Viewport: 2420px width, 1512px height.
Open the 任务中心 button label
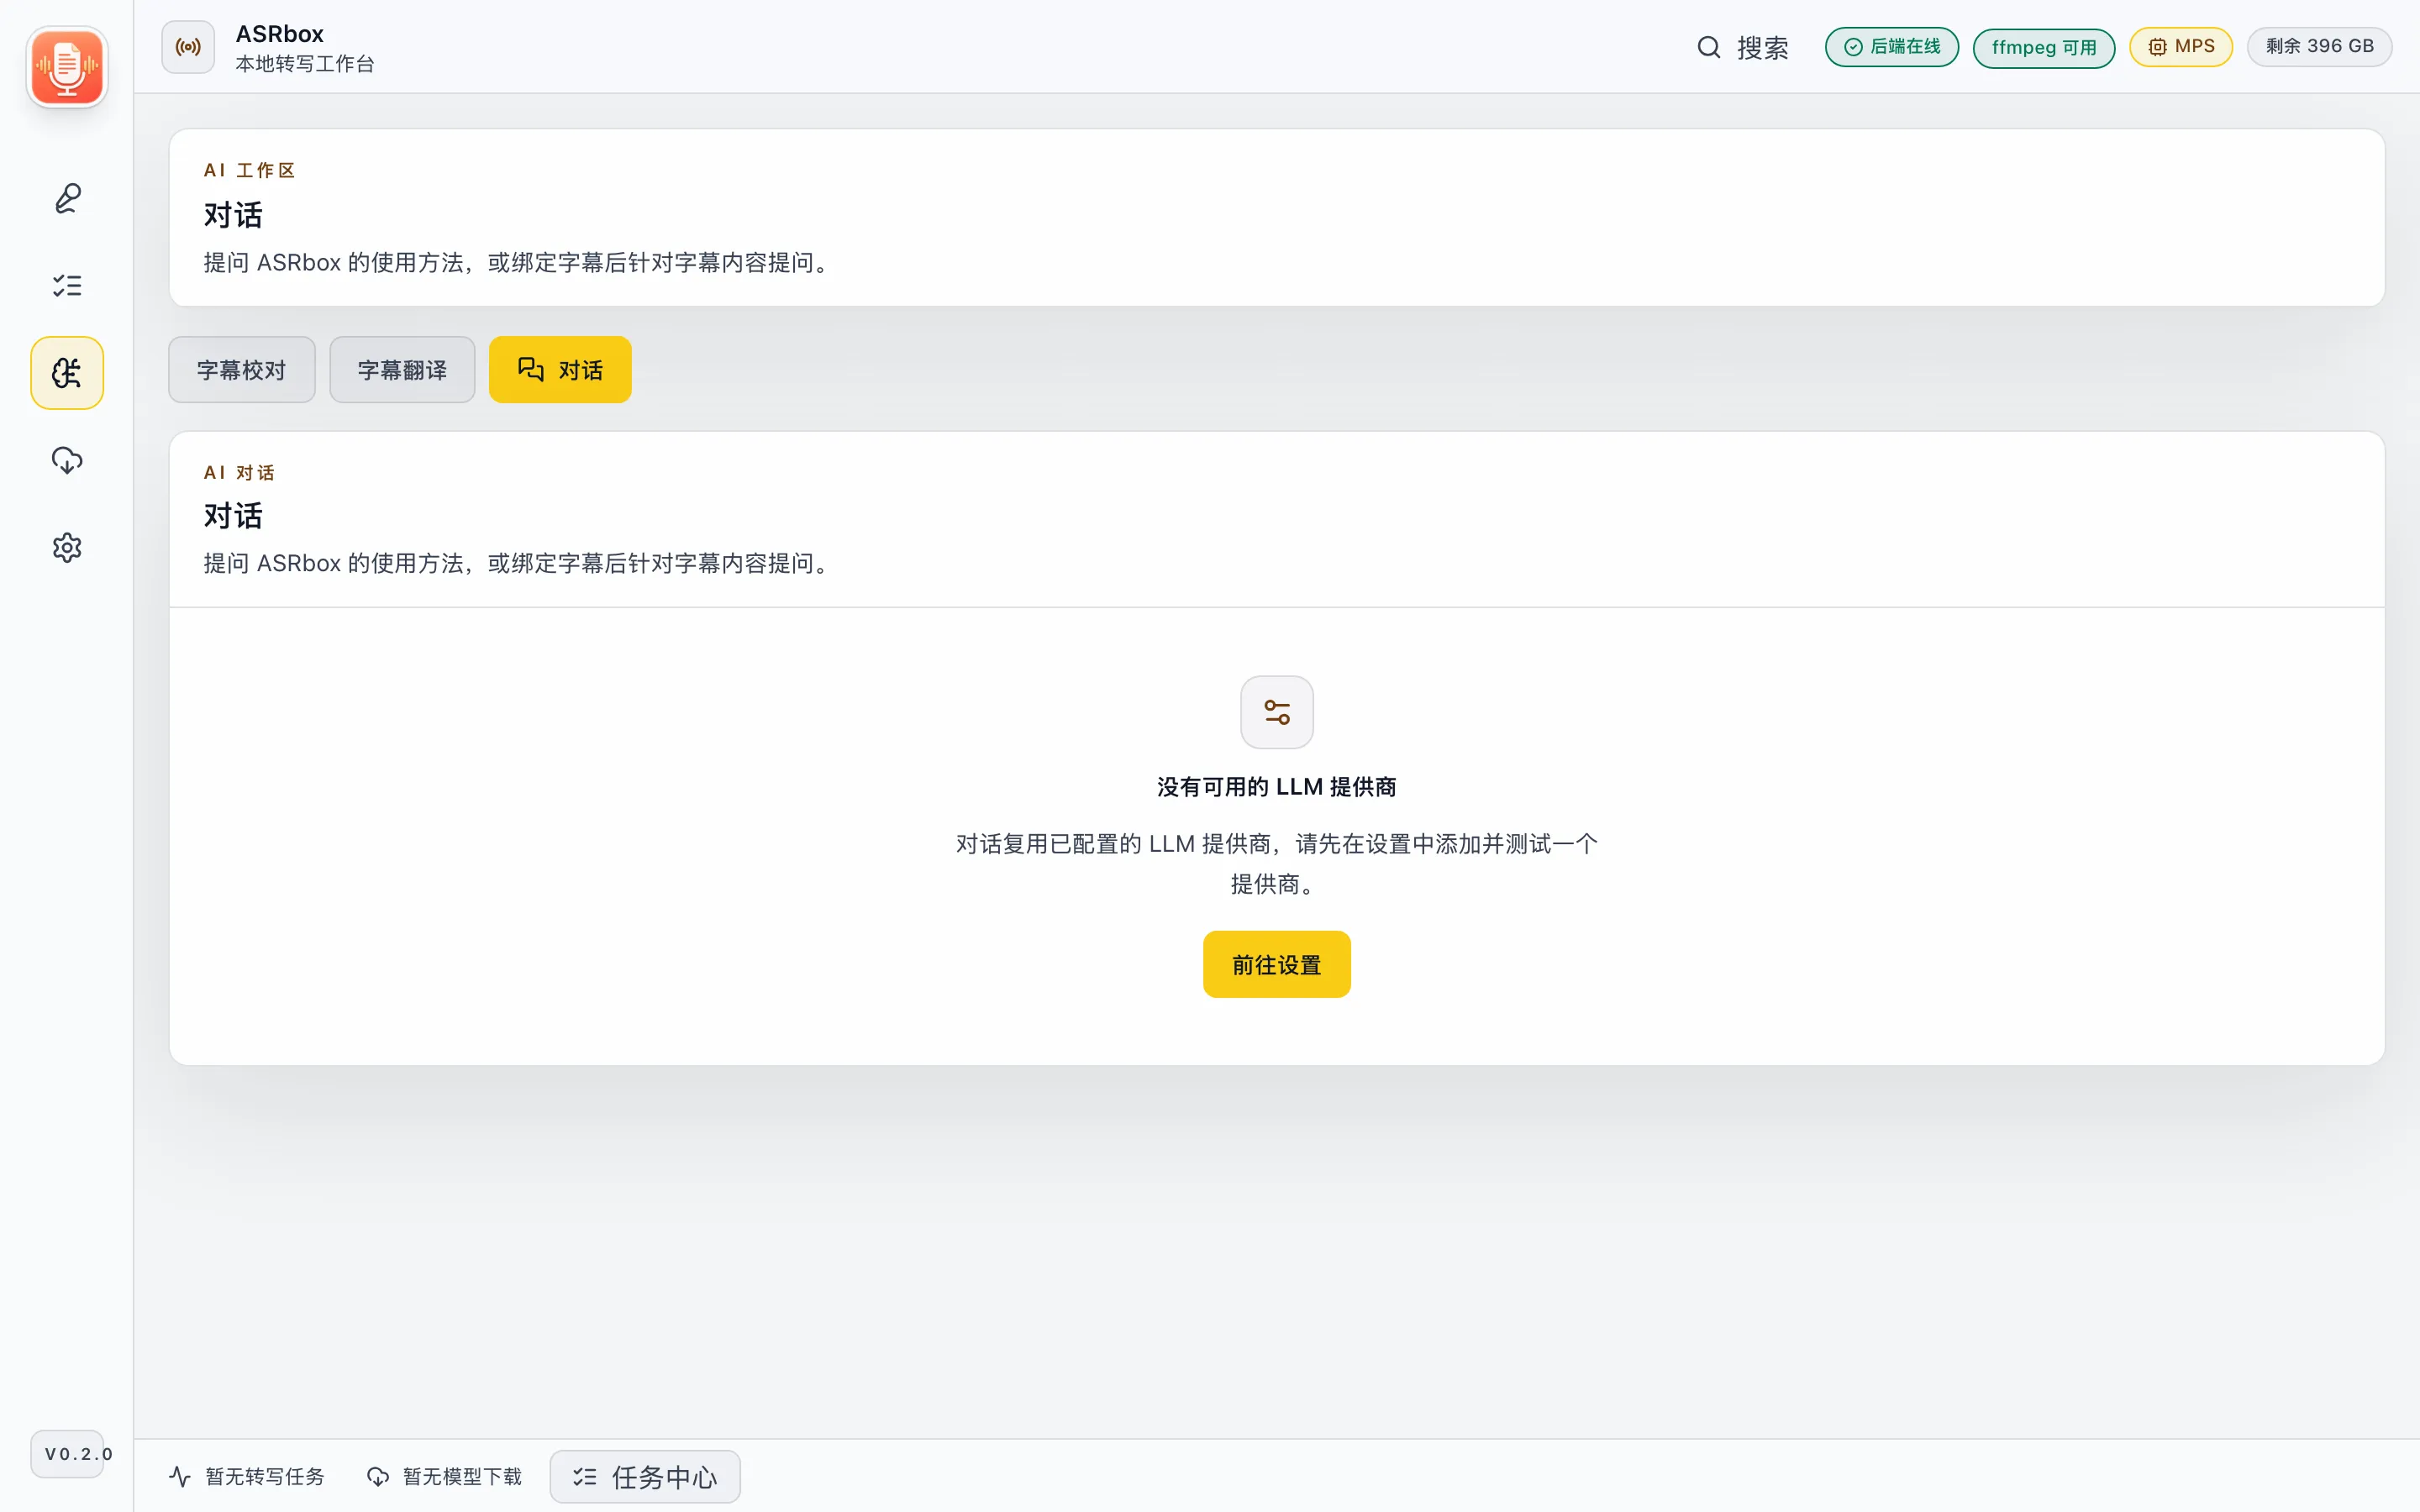pos(665,1477)
